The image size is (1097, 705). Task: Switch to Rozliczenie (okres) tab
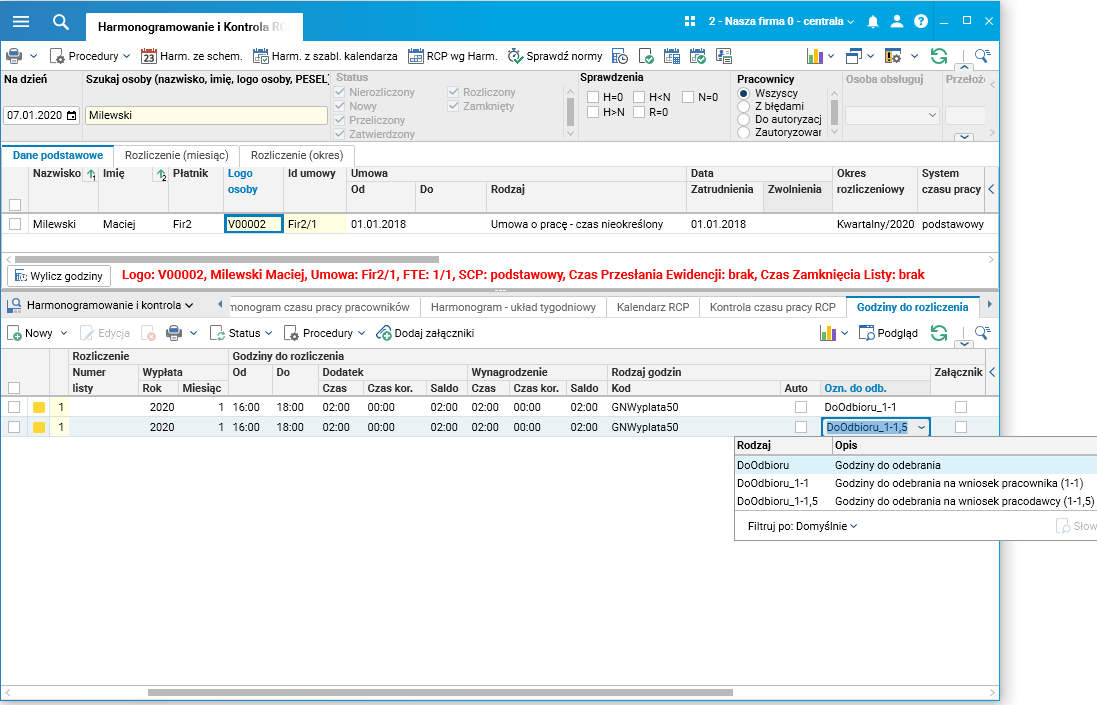coord(297,155)
